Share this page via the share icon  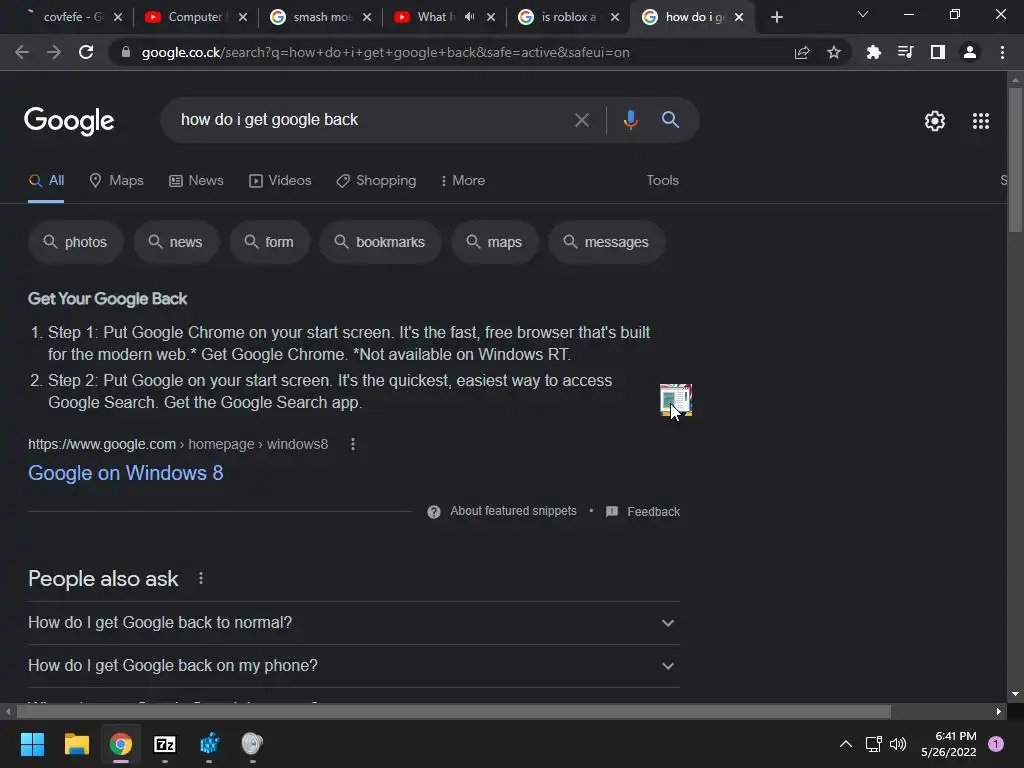click(x=802, y=52)
